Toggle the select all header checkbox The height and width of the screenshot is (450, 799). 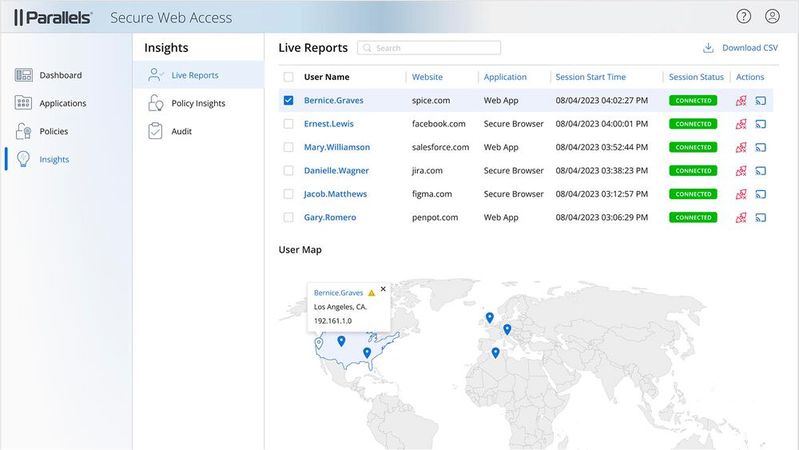(x=289, y=77)
